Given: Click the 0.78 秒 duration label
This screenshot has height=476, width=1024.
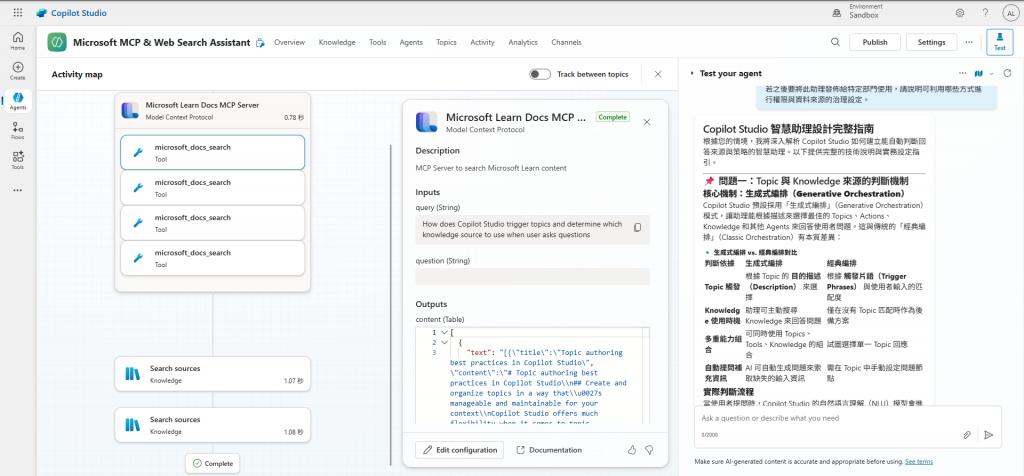Looking at the screenshot, I should [294, 118].
